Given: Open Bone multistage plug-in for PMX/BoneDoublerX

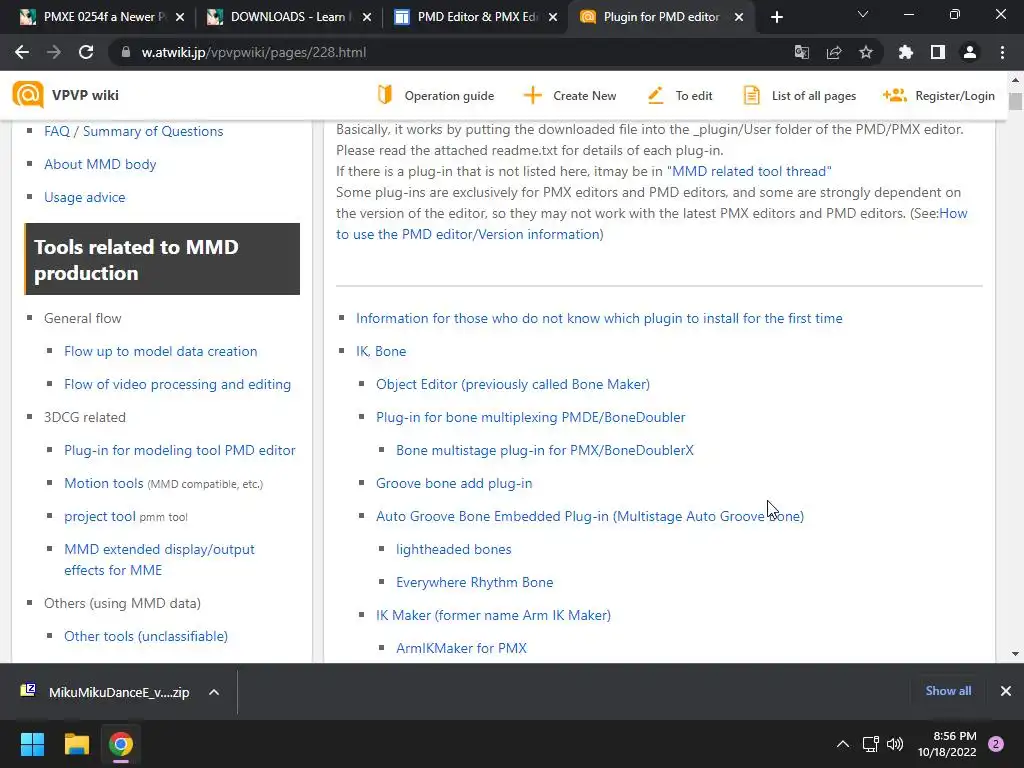Looking at the screenshot, I should 545,450.
